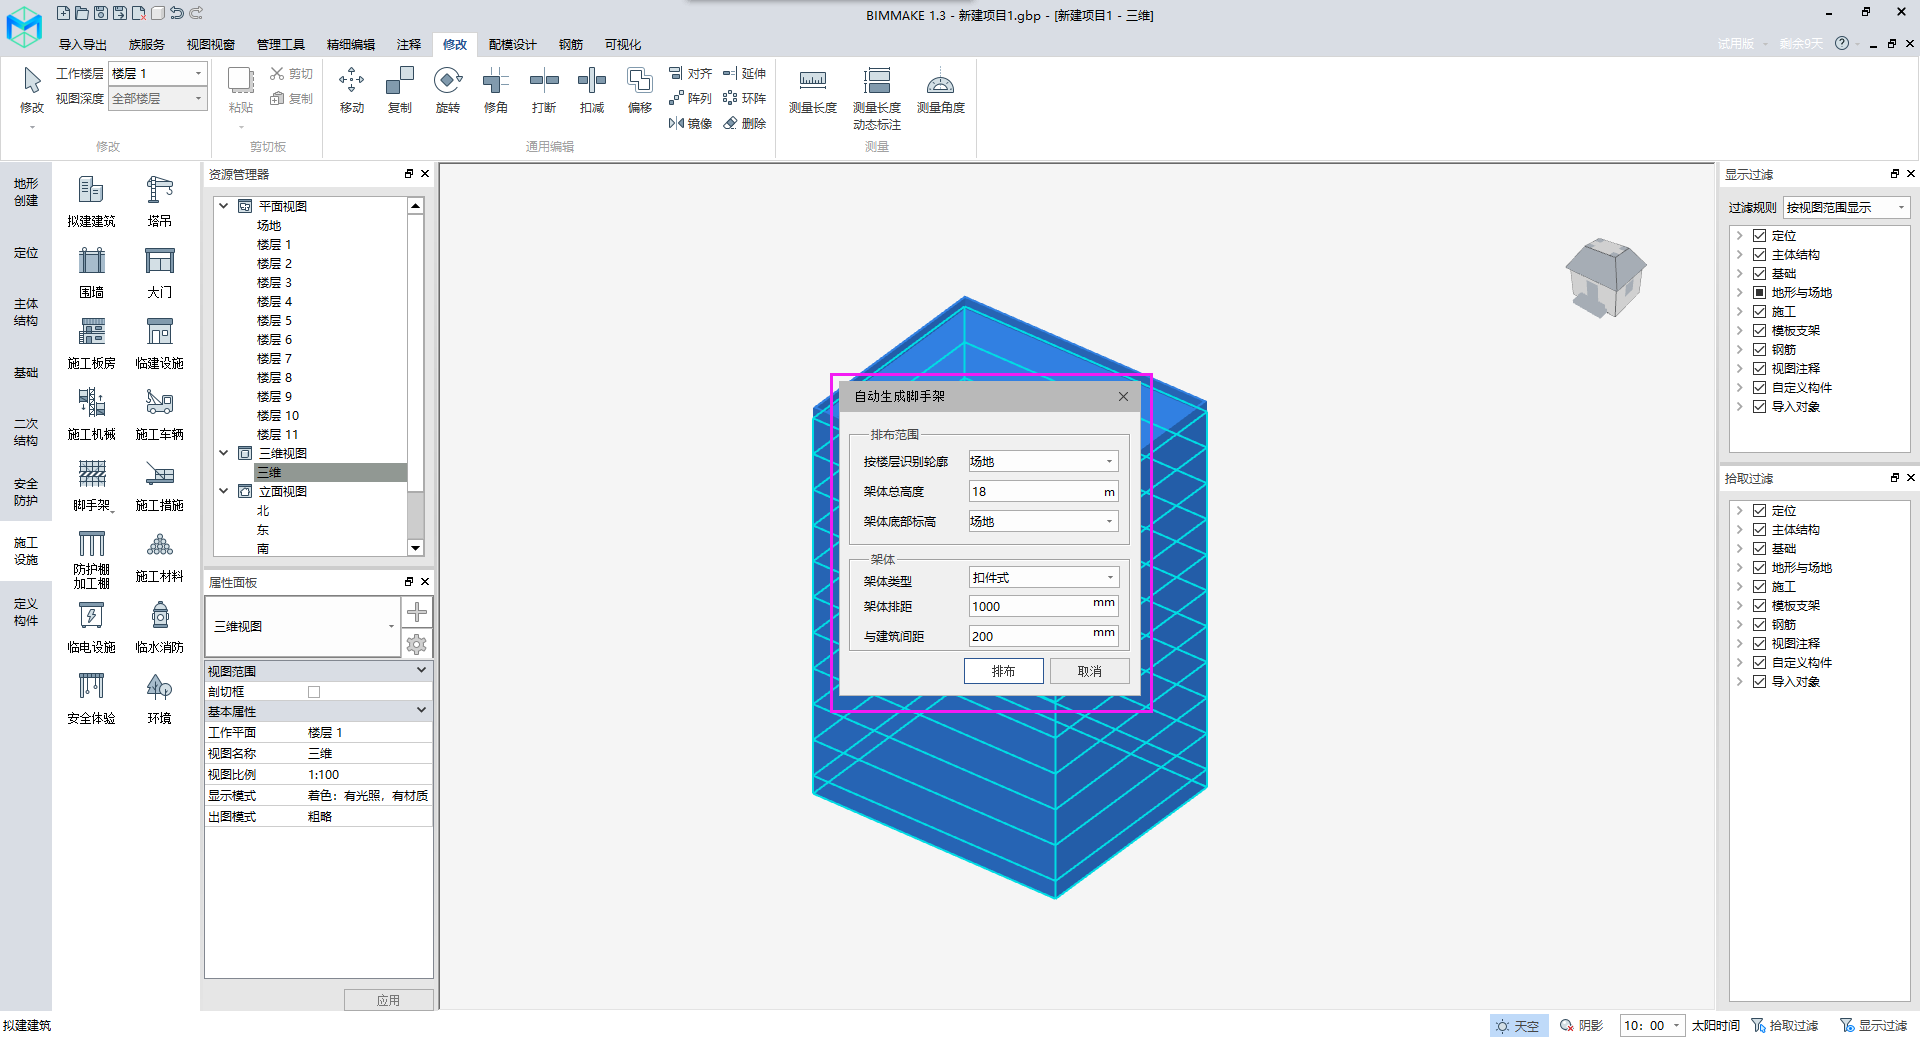Image resolution: width=1920 pixels, height=1039 pixels.
Task: Open the 配模设计 ribbon tab
Action: (512, 45)
